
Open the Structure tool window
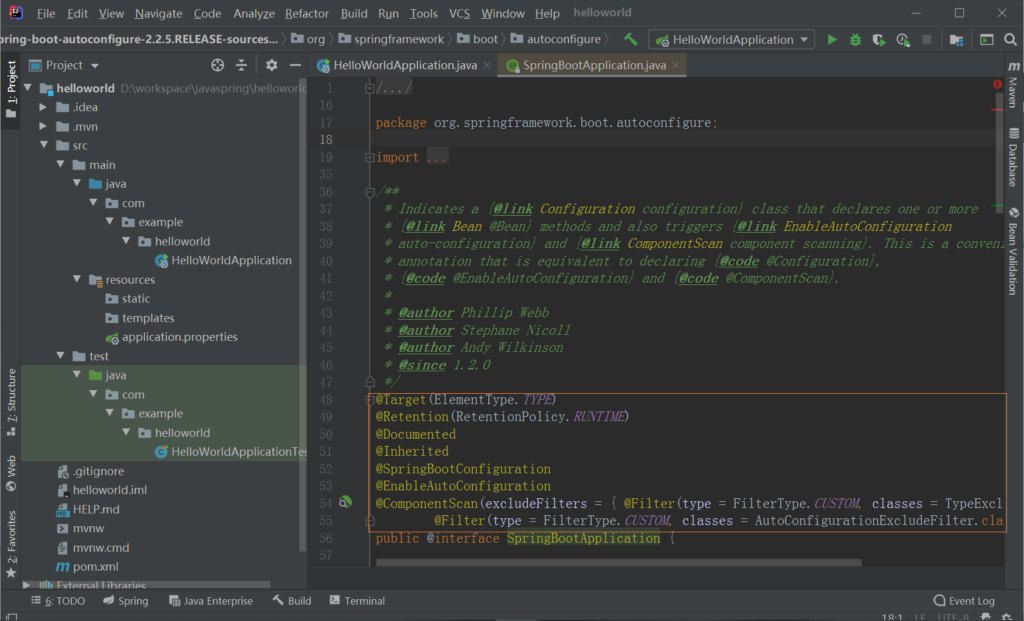coord(11,402)
